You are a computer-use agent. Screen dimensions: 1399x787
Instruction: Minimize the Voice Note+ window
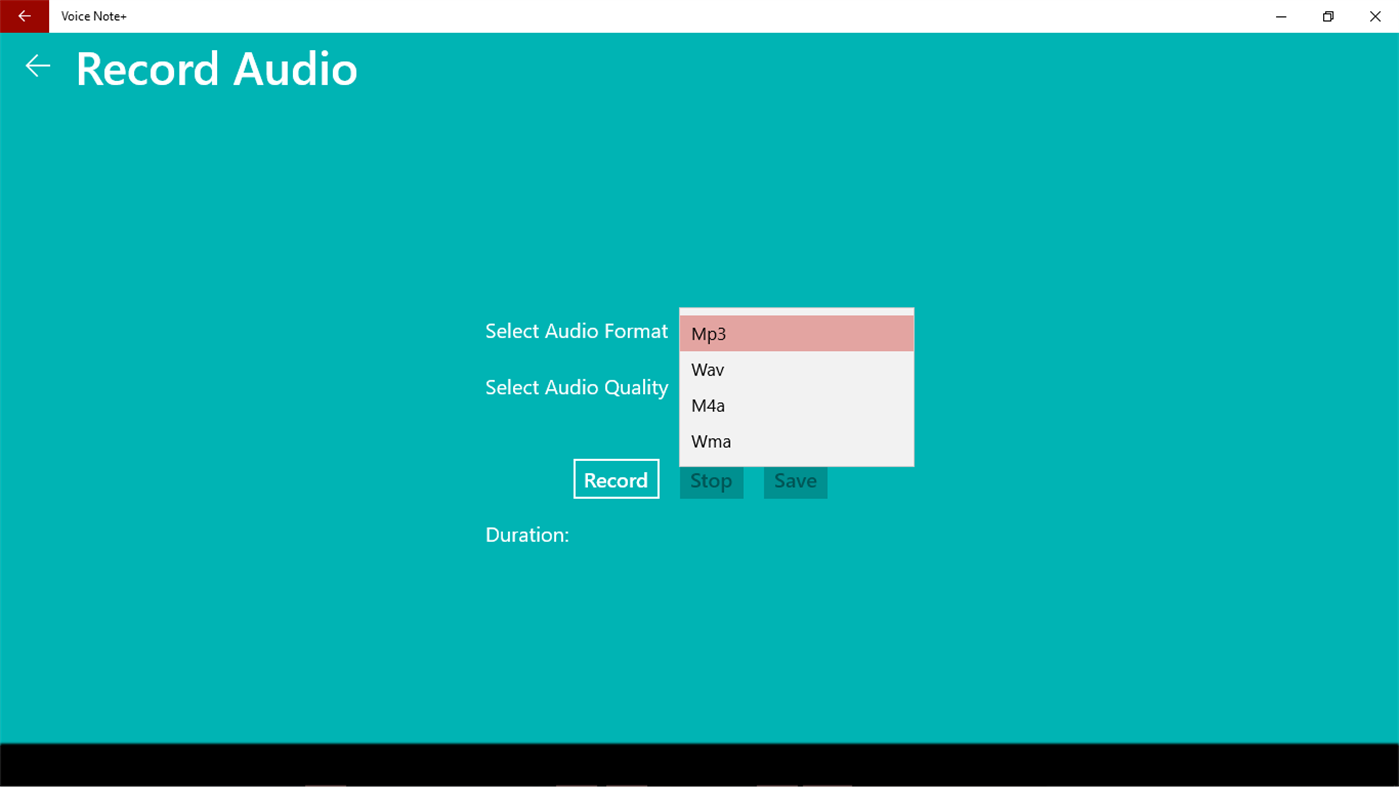pos(1280,16)
